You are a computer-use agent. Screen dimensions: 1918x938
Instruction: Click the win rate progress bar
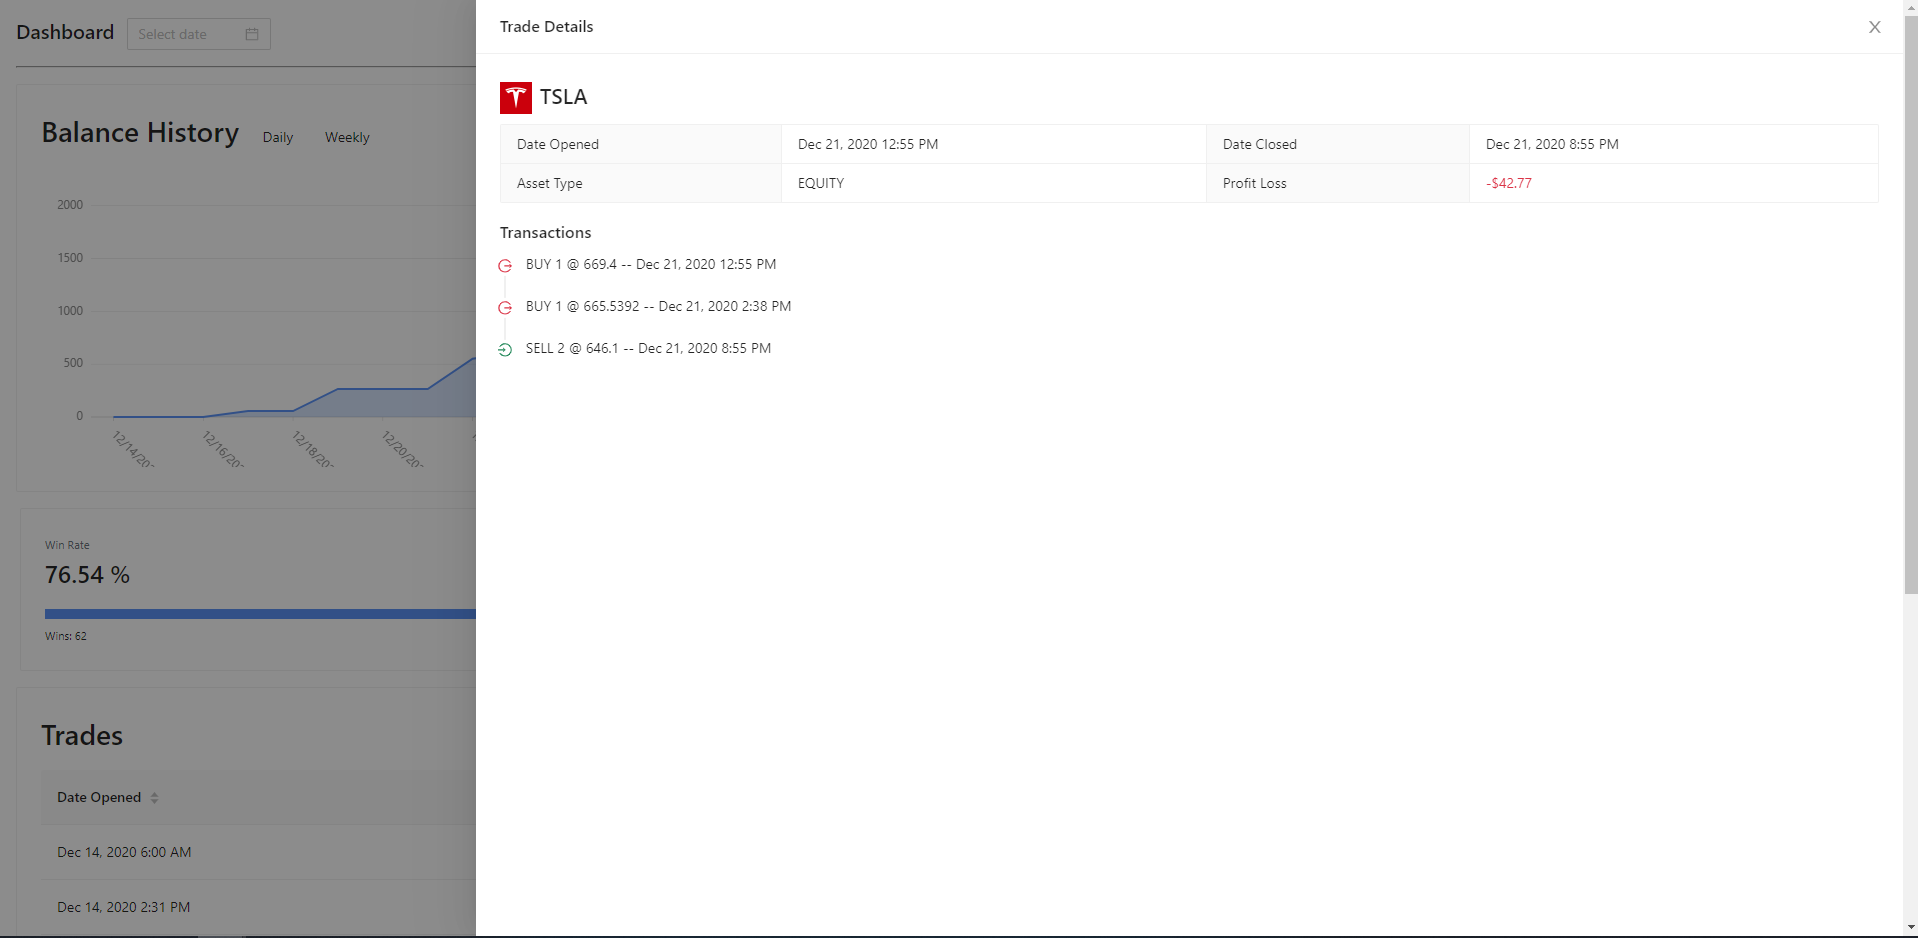(x=260, y=614)
